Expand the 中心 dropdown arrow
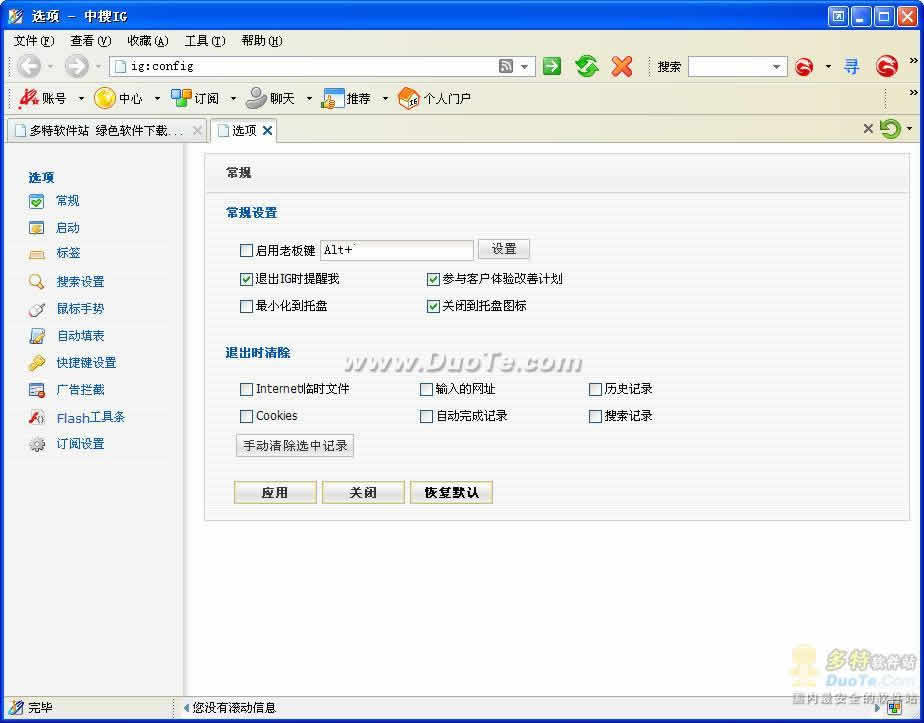Image resolution: width=924 pixels, height=723 pixels. click(157, 98)
